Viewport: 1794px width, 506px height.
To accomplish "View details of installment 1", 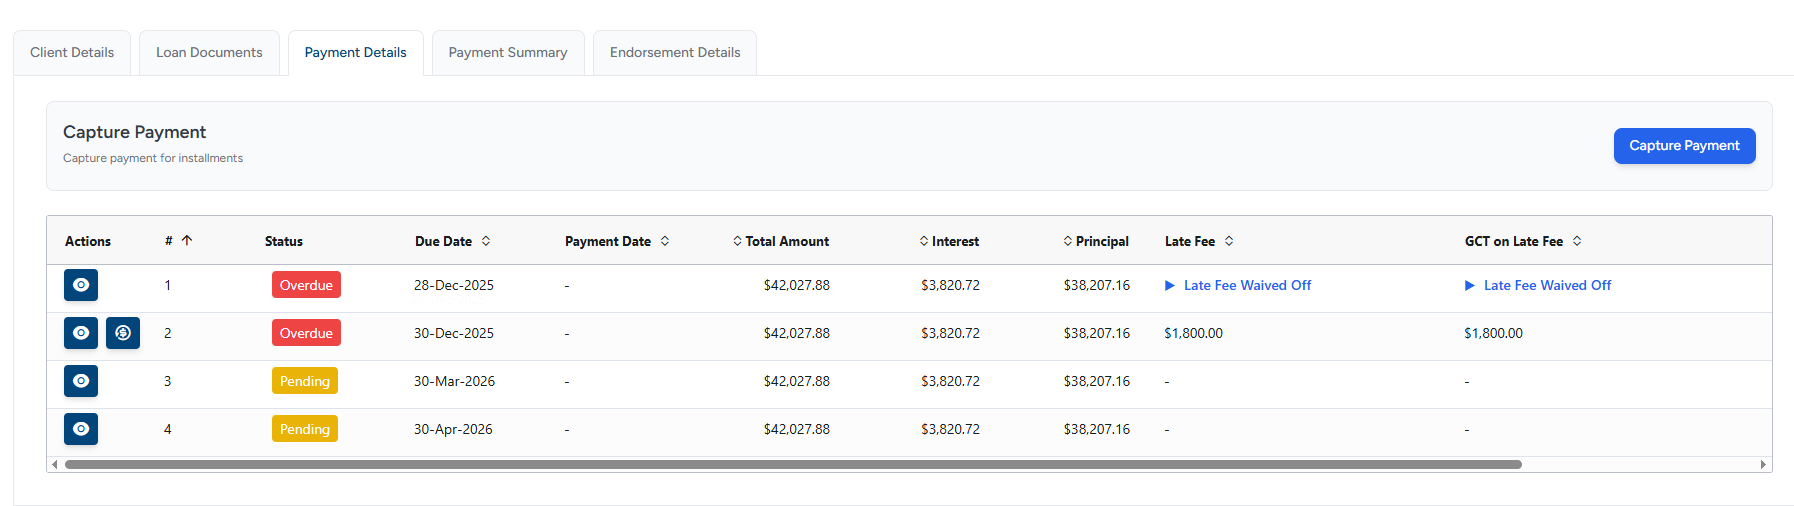I will pos(81,285).
